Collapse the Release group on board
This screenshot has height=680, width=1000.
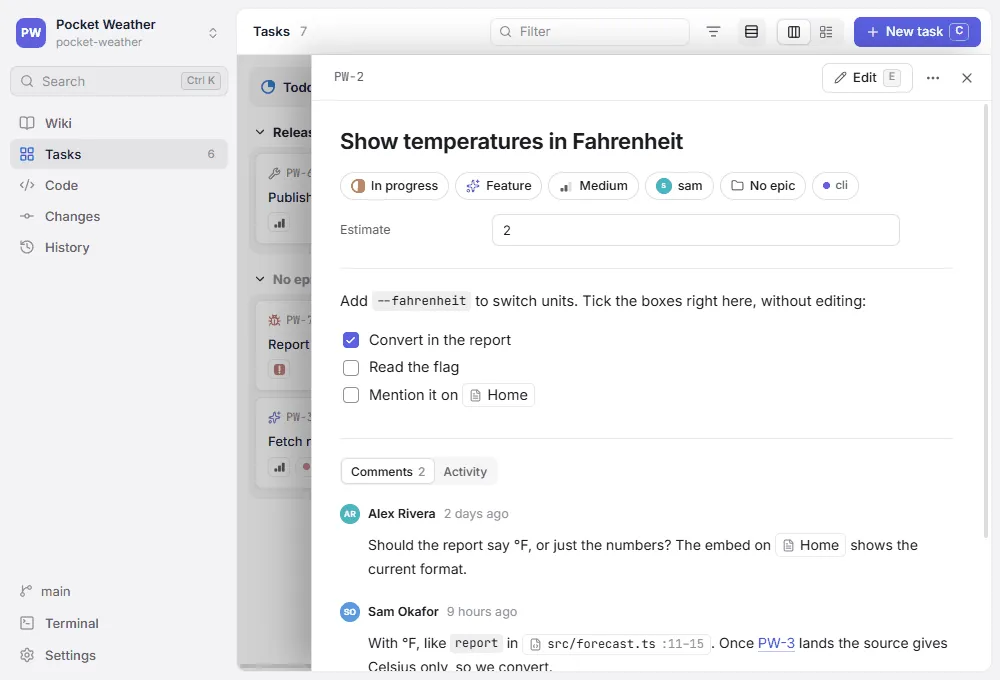click(260, 132)
